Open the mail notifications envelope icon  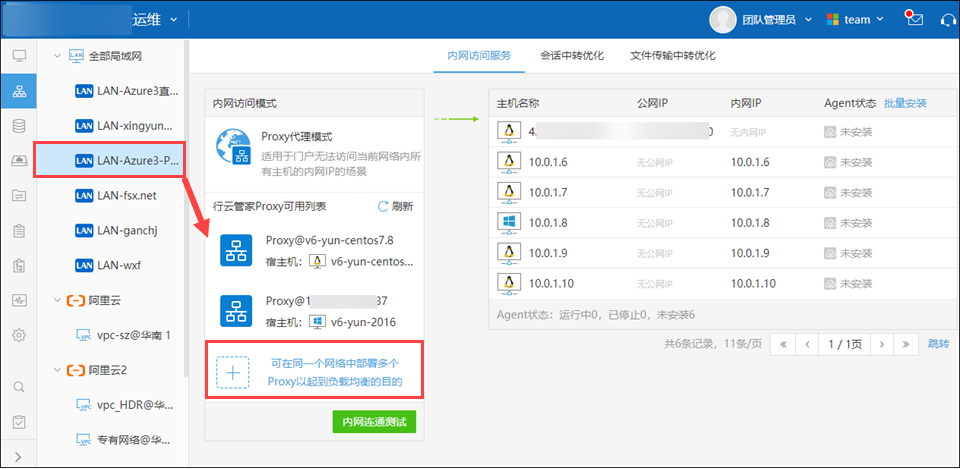911,19
